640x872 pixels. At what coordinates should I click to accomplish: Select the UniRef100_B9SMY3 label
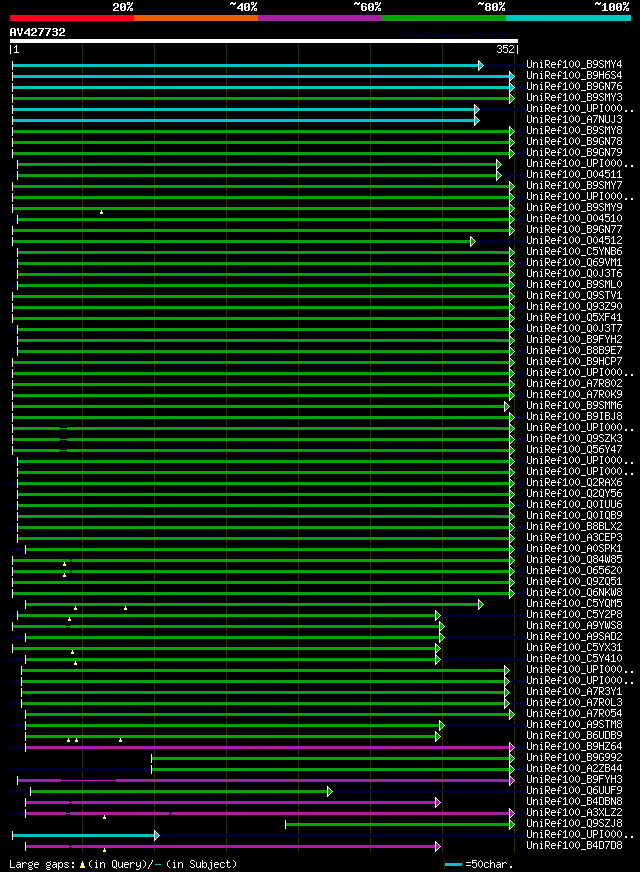[x=574, y=97]
